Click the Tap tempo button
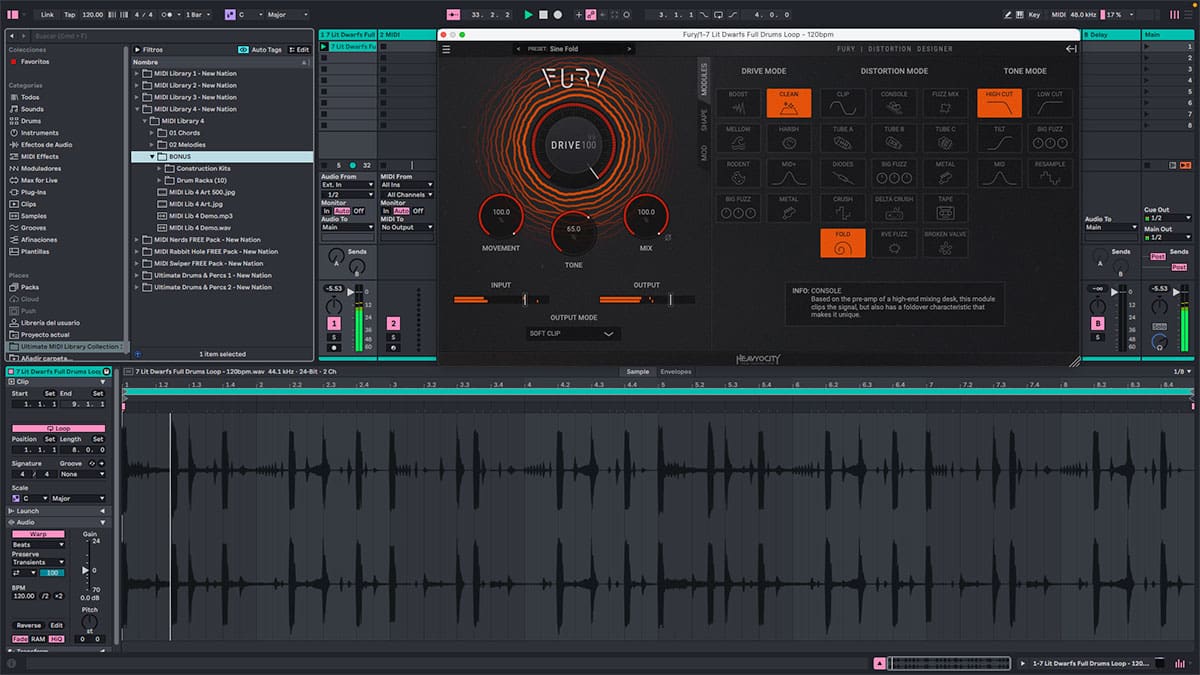This screenshot has height=675, width=1200. coord(69,15)
